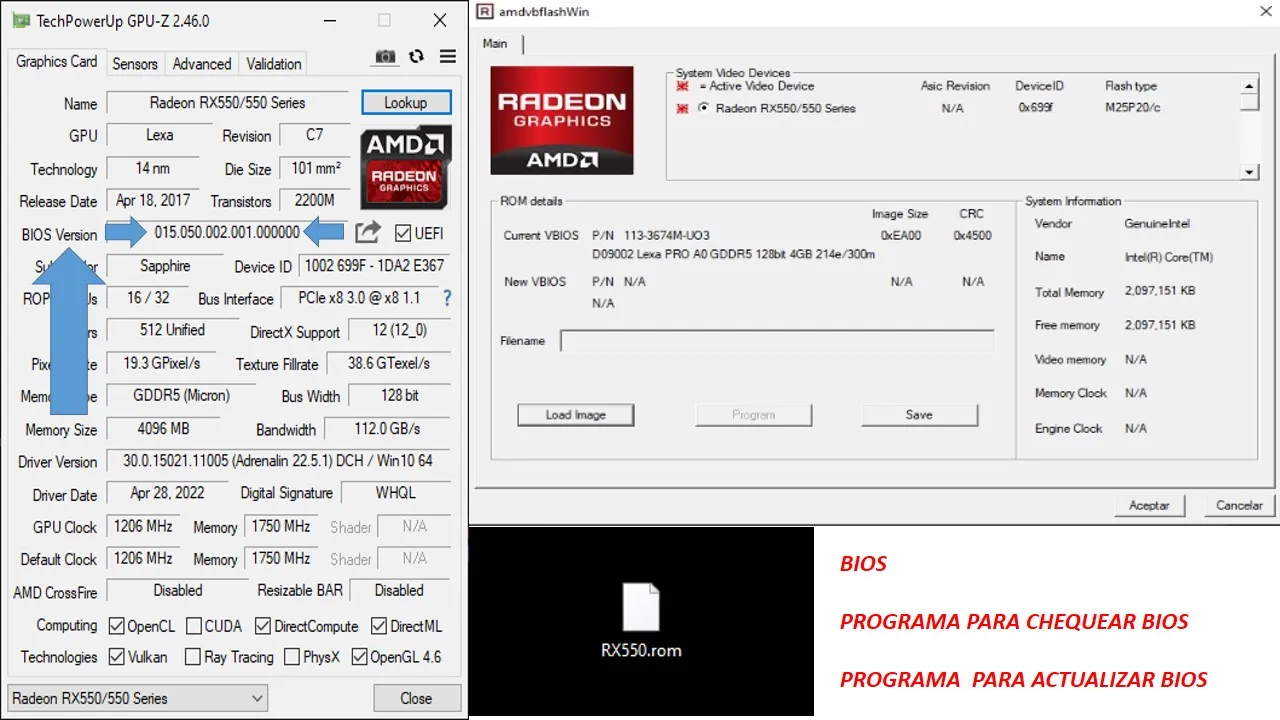1280x720 pixels.
Task: Click device list scroll down arrow
Action: click(x=1249, y=173)
